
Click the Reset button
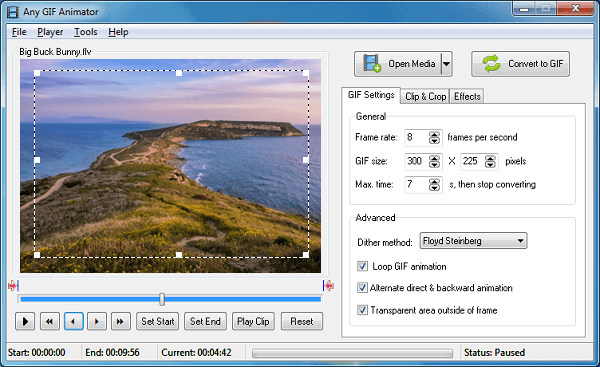(x=302, y=321)
